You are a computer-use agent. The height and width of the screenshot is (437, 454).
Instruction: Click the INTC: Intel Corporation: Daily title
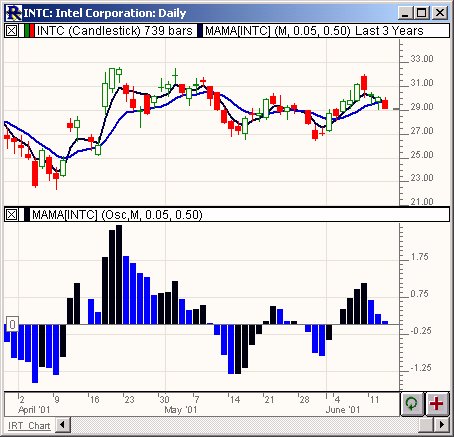click(105, 13)
